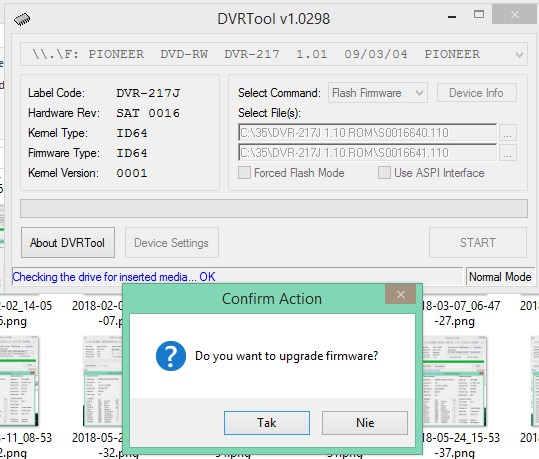Click the Kernel Type value ID64
This screenshot has height=459, width=539.
[132, 133]
